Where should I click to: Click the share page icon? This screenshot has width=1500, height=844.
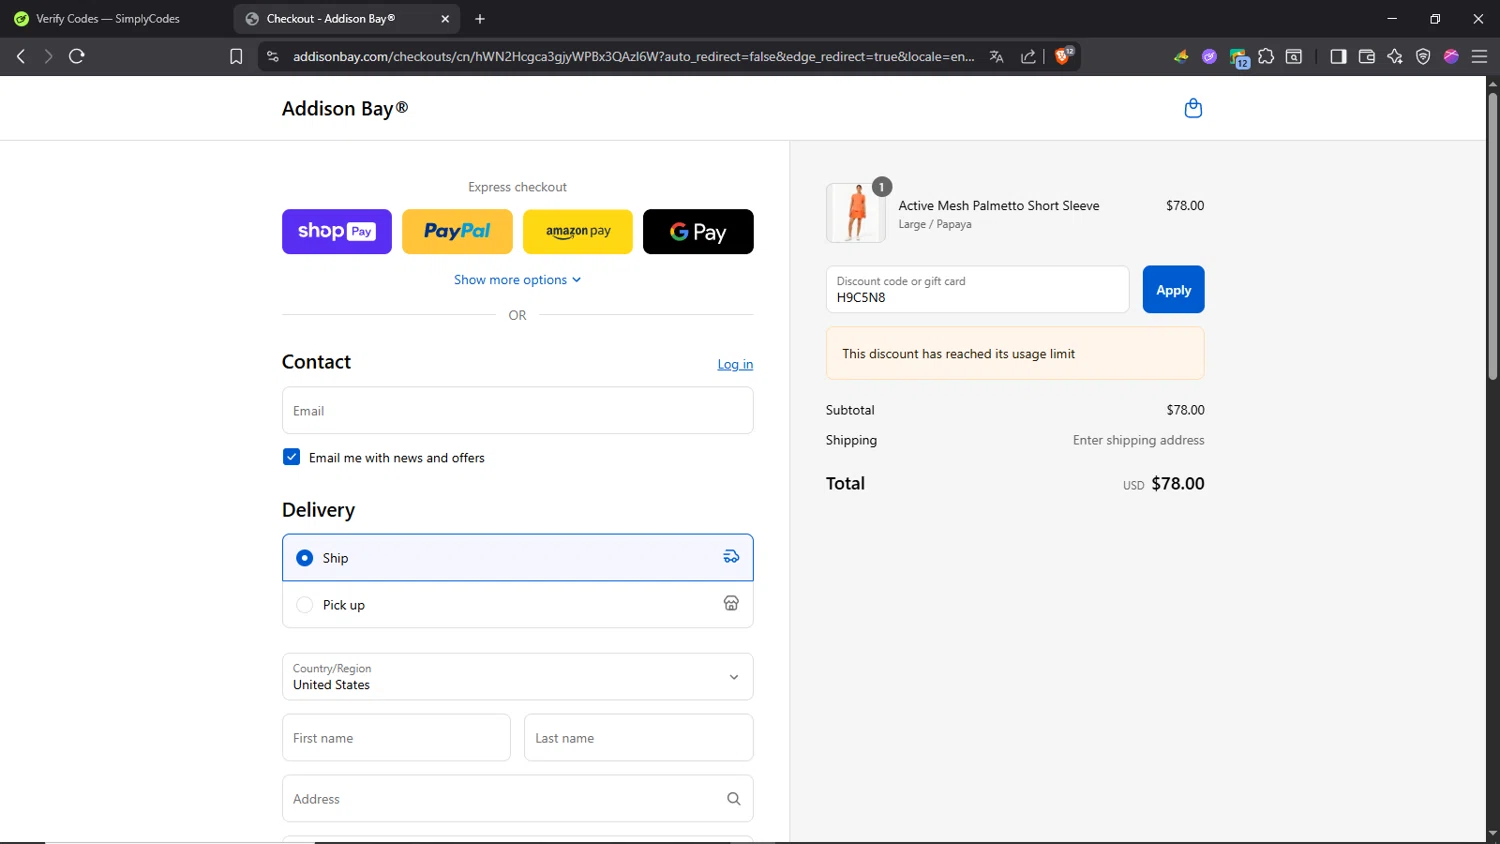pyautogui.click(x=1028, y=57)
